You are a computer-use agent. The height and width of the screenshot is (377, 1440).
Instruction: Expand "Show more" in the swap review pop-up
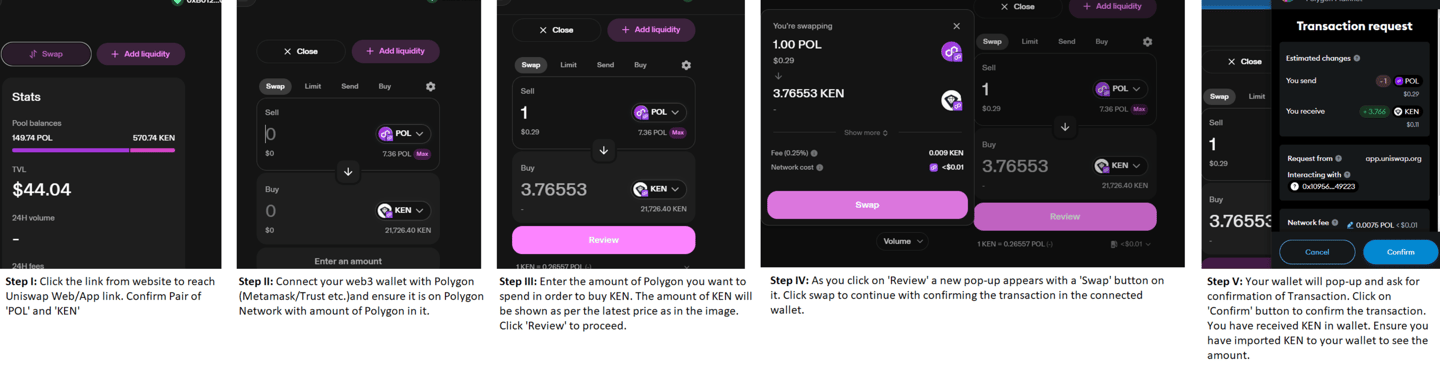tap(866, 133)
